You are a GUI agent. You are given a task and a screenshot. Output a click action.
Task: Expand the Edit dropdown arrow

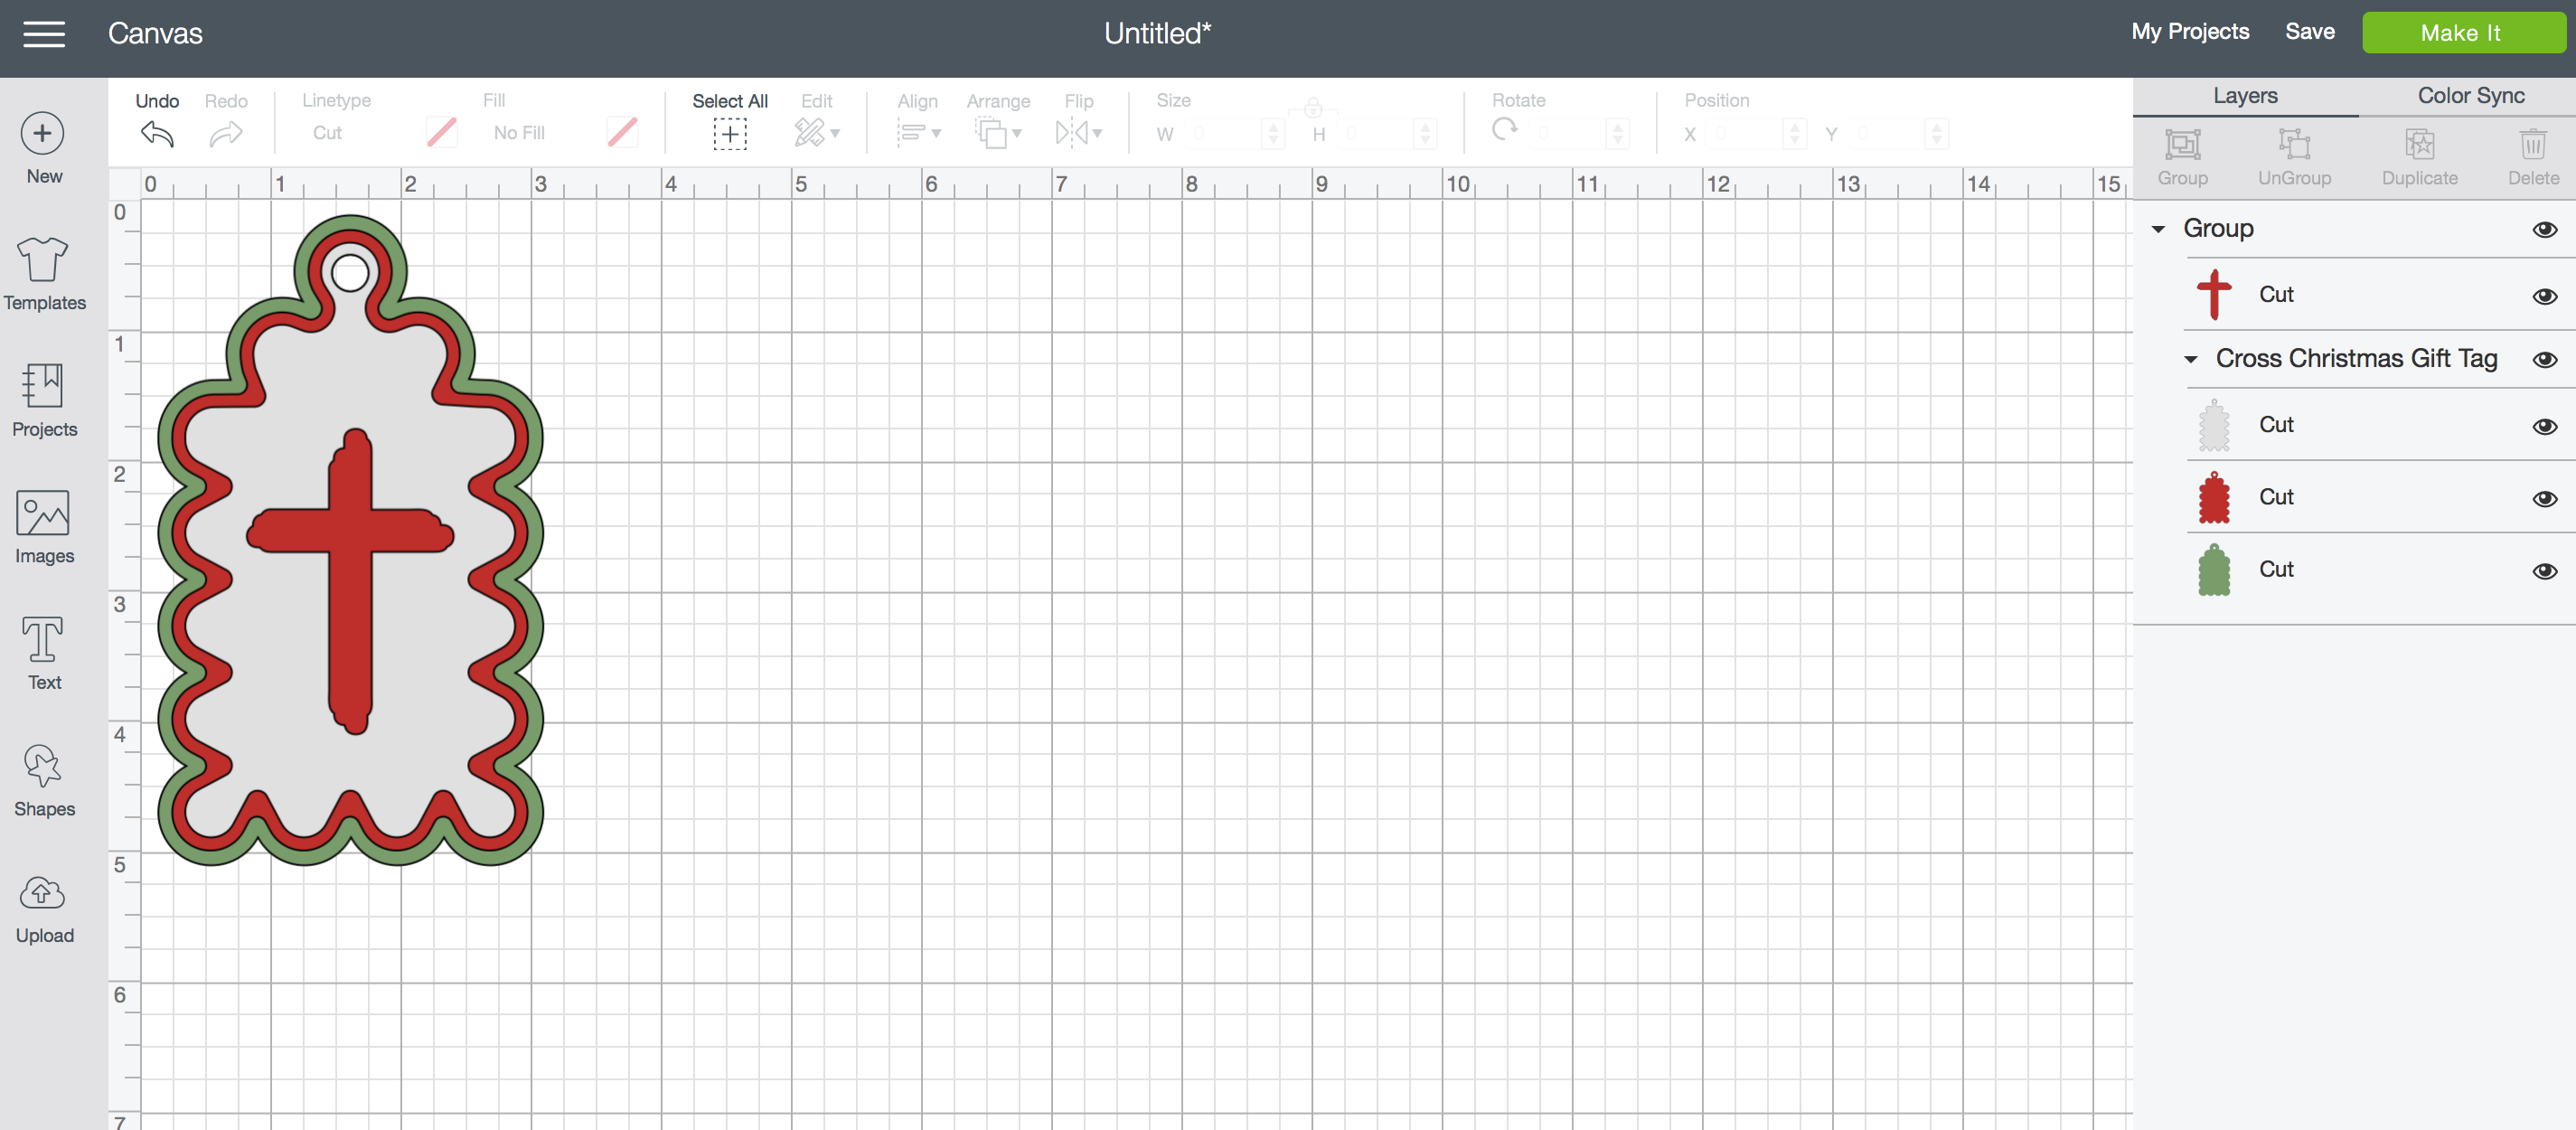point(835,133)
